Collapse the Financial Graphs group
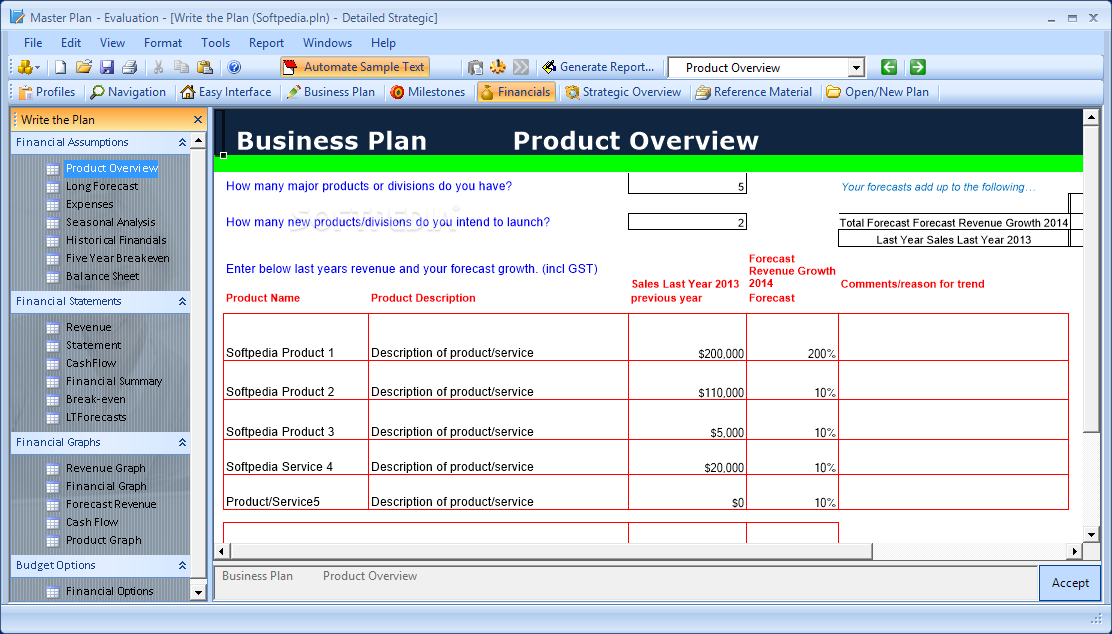1112x634 pixels. (182, 443)
